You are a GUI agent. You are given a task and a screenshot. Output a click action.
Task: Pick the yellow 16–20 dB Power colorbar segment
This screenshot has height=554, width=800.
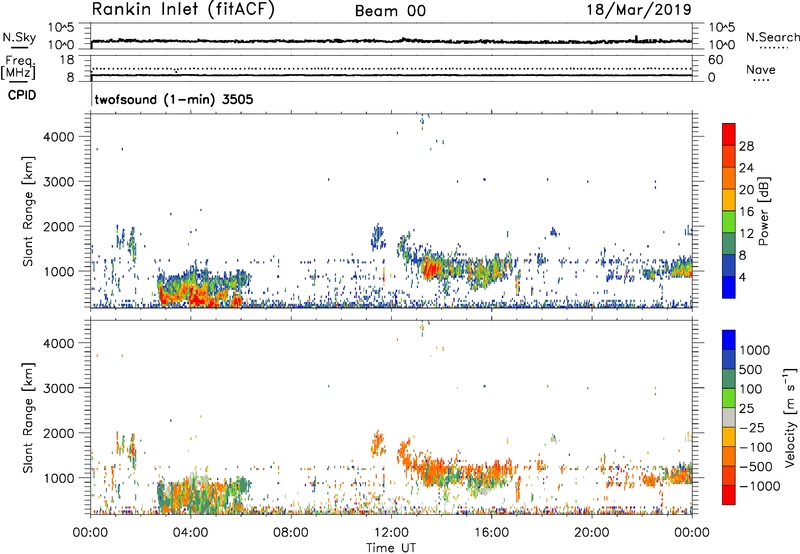click(x=729, y=200)
